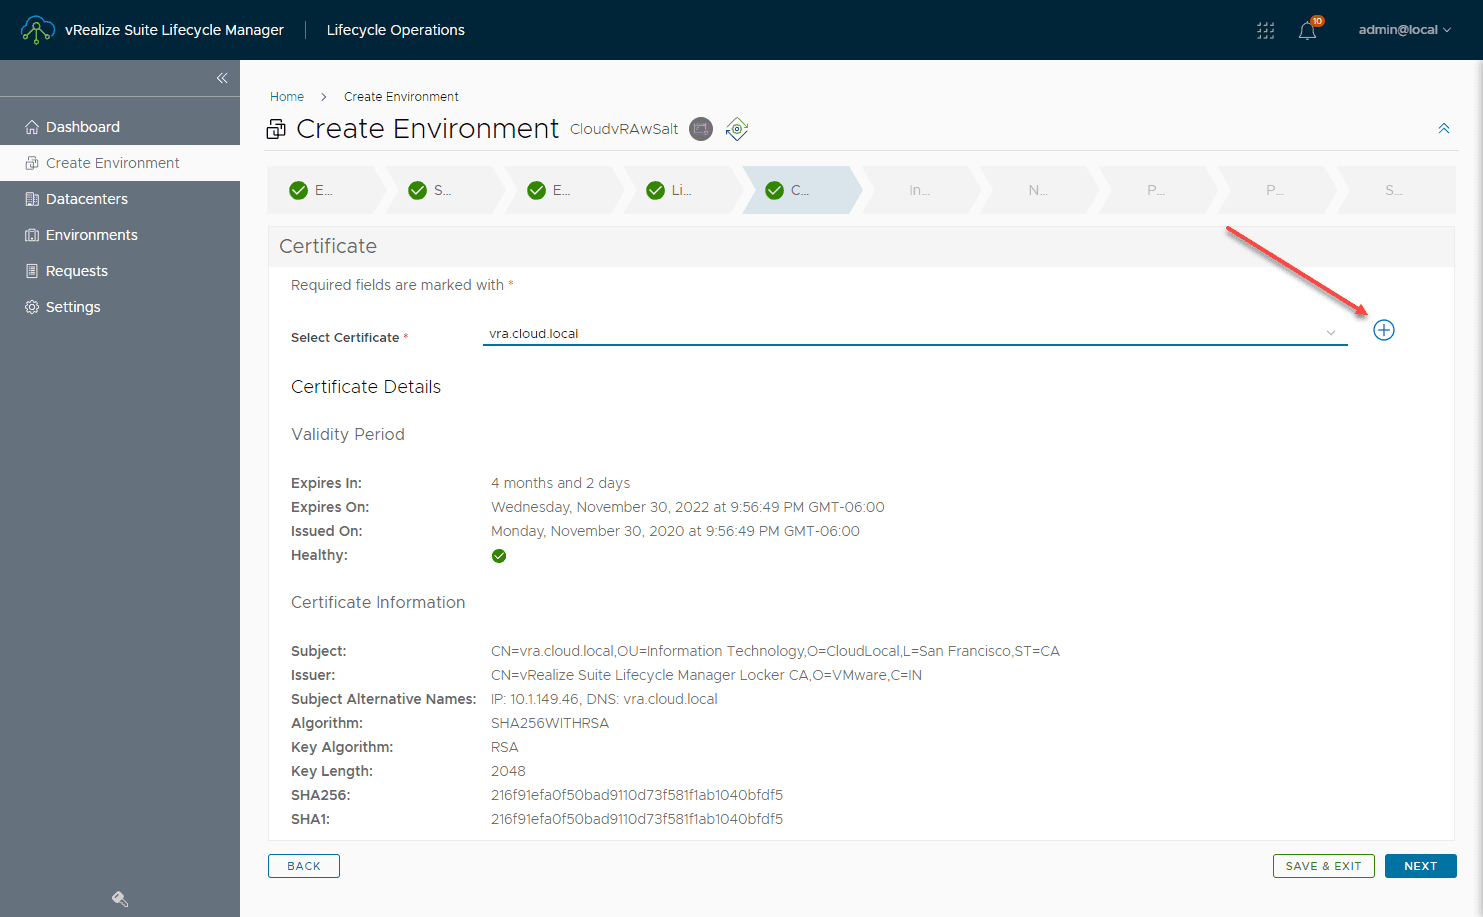
Task: Click the plus icon to add a certificate
Action: tap(1383, 329)
